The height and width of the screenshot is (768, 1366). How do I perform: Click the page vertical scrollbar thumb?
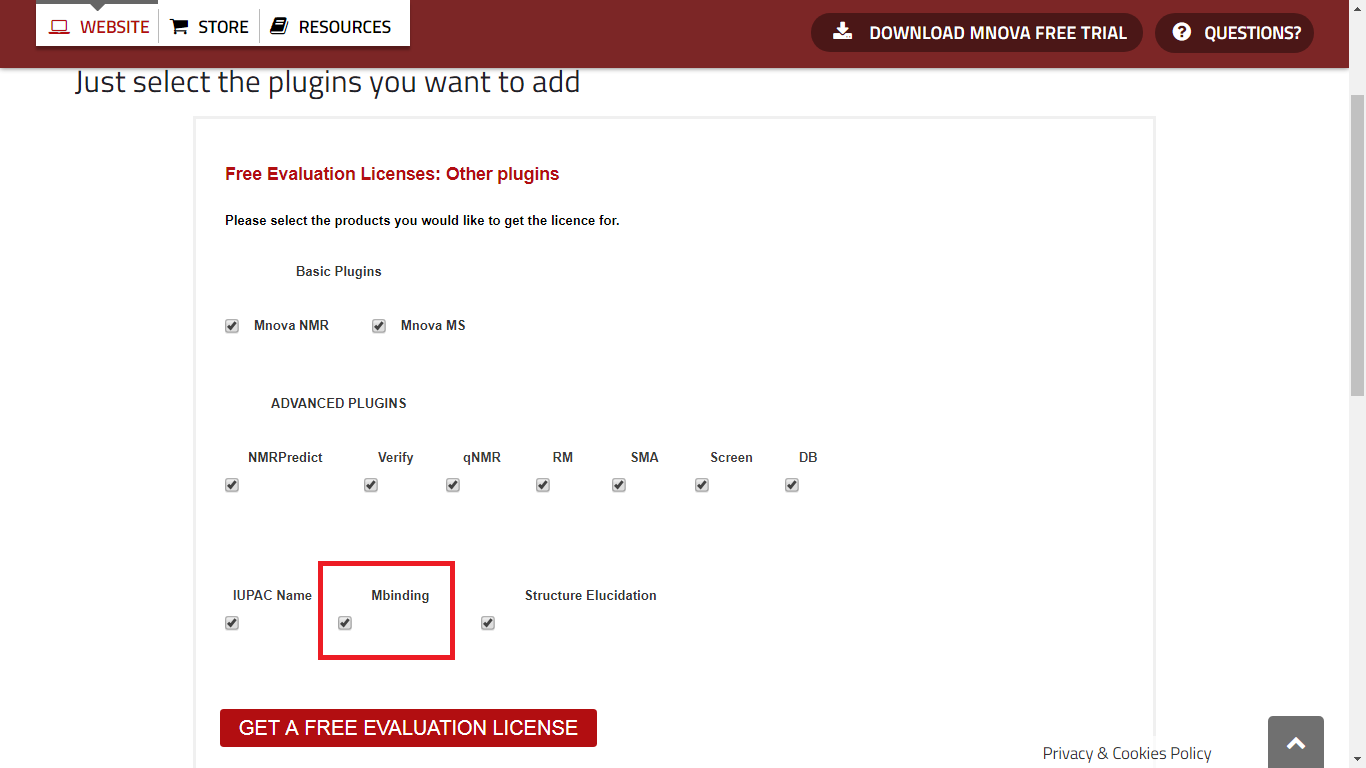[1357, 245]
